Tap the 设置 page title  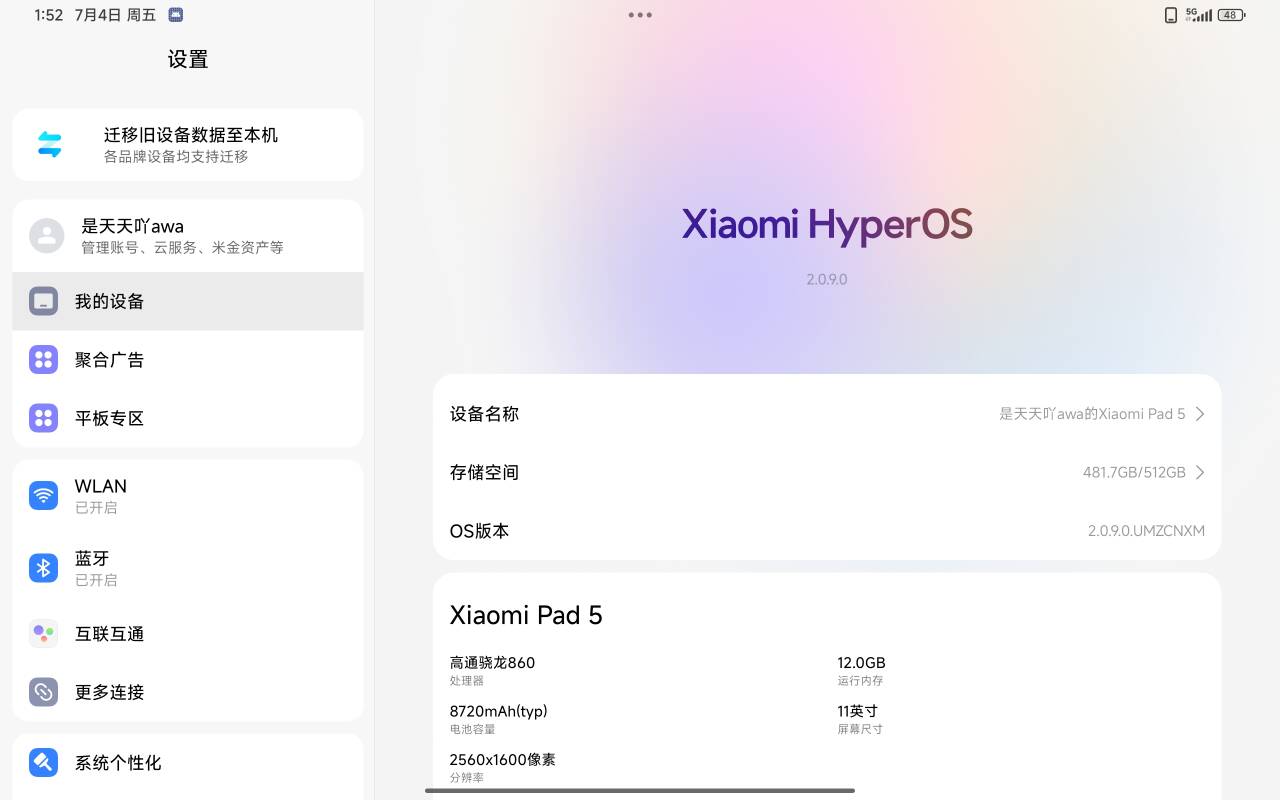[188, 59]
